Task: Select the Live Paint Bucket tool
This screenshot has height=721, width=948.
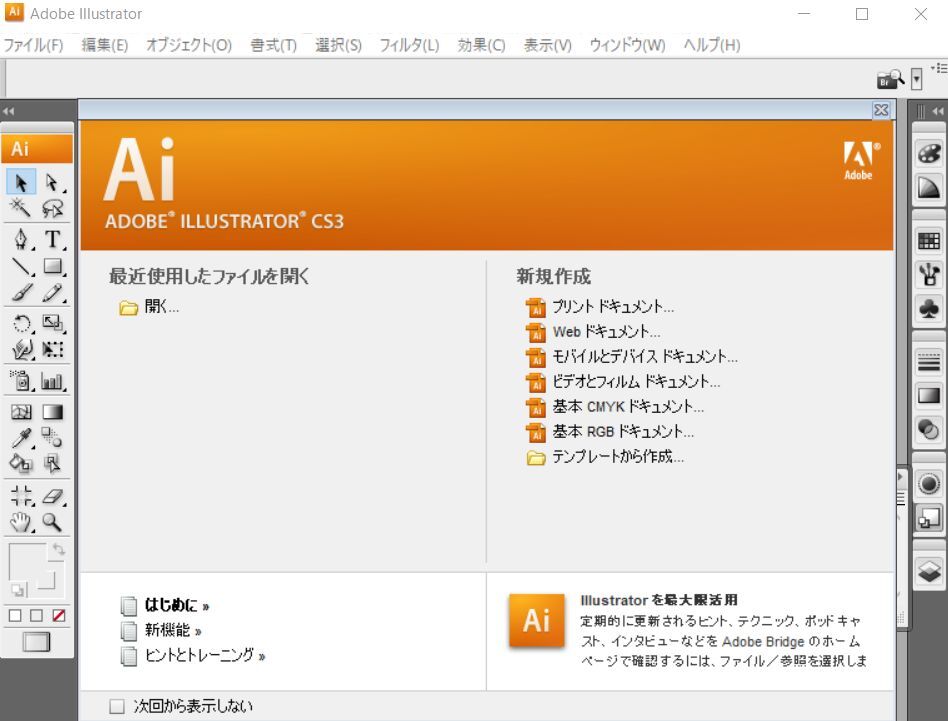Action: [x=21, y=464]
